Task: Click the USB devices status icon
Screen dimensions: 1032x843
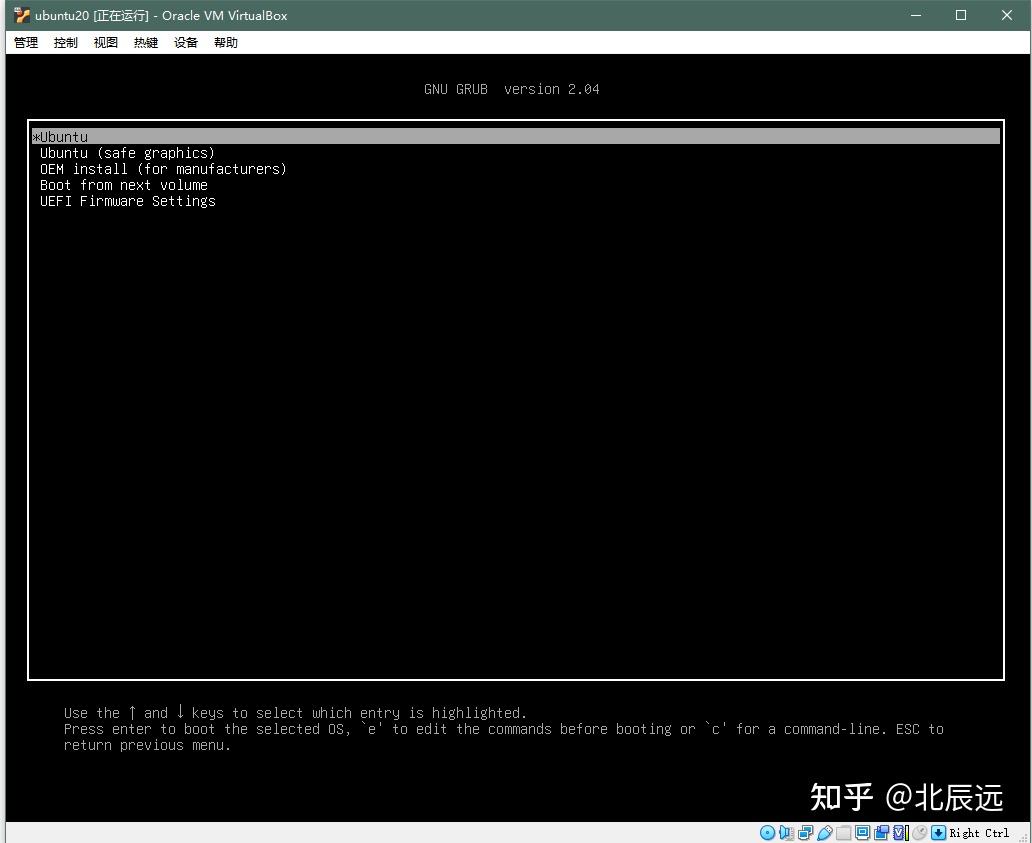Action: point(825,832)
